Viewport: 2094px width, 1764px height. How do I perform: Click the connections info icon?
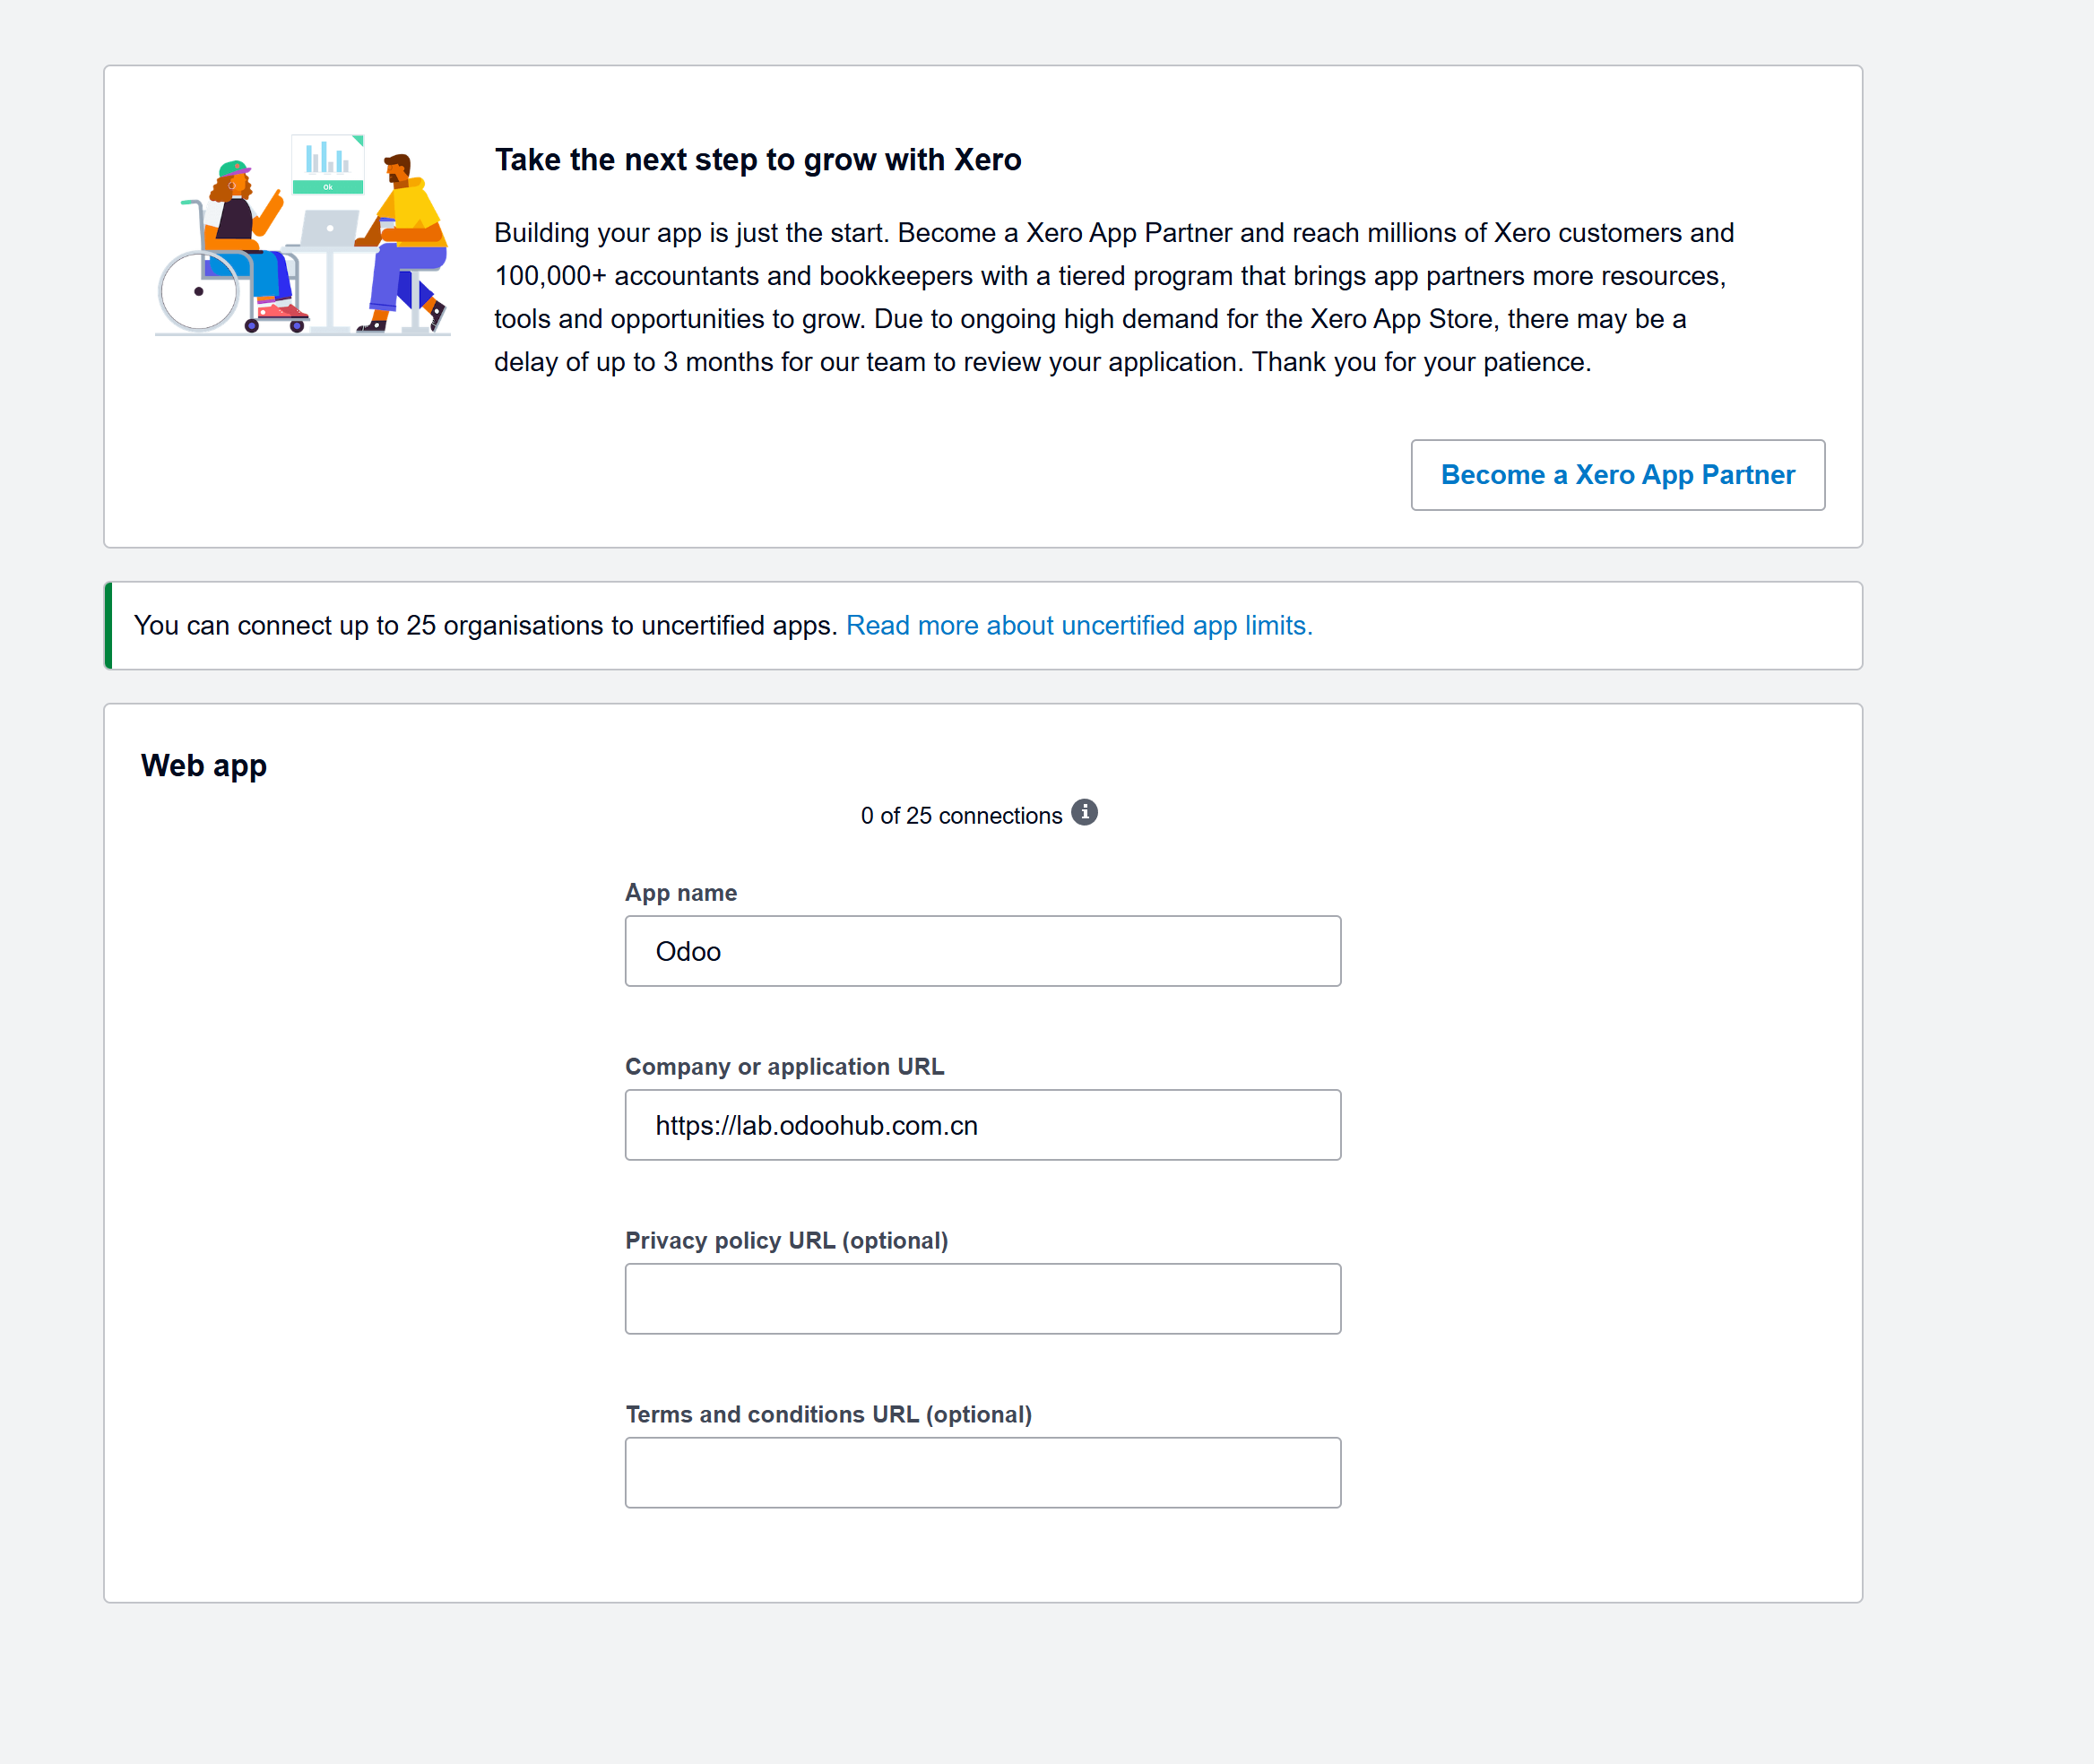[1084, 813]
